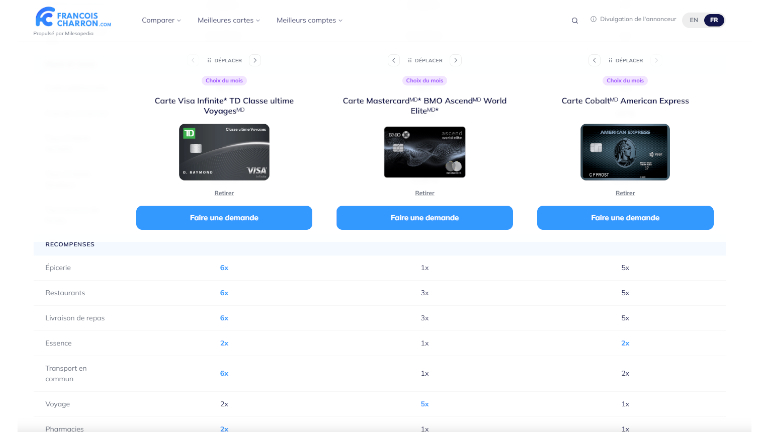Move the TD Visa Infinite card right
Screen dimensions: 768x432
[x=255, y=60]
